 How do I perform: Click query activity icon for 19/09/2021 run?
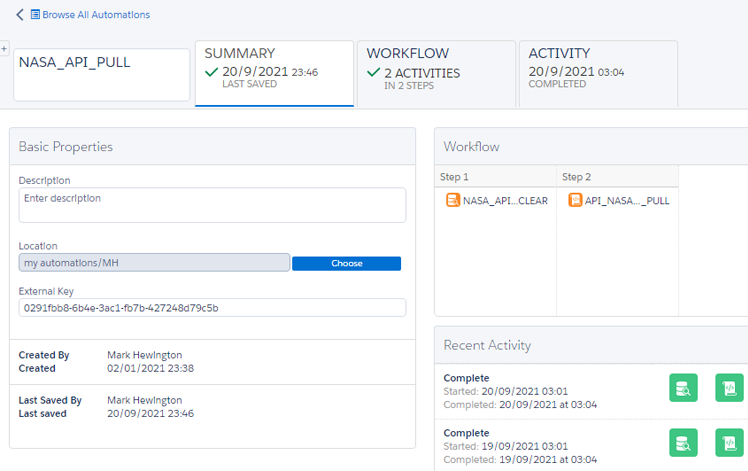pyautogui.click(x=683, y=443)
